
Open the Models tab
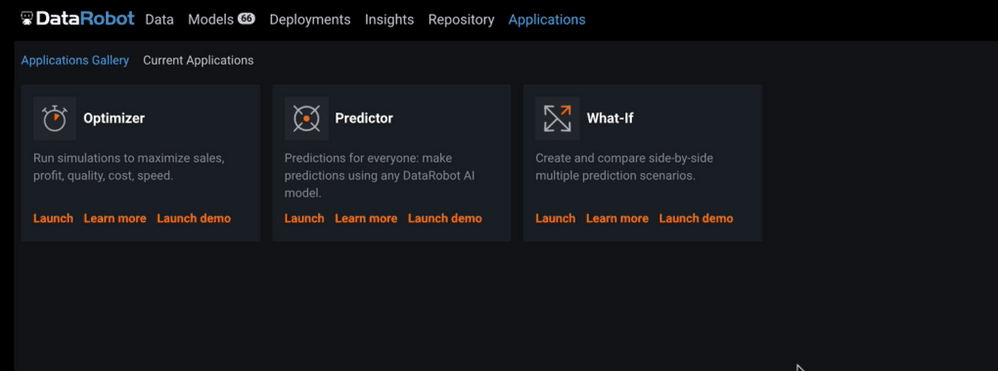211,20
